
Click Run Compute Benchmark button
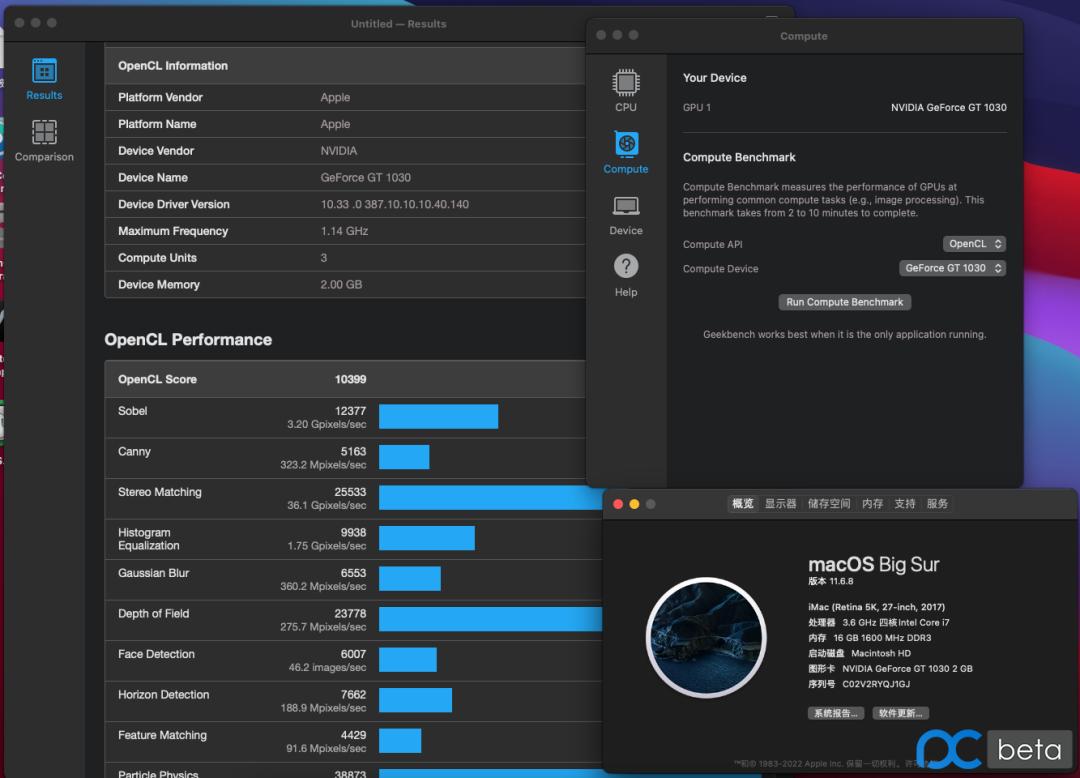[844, 302]
